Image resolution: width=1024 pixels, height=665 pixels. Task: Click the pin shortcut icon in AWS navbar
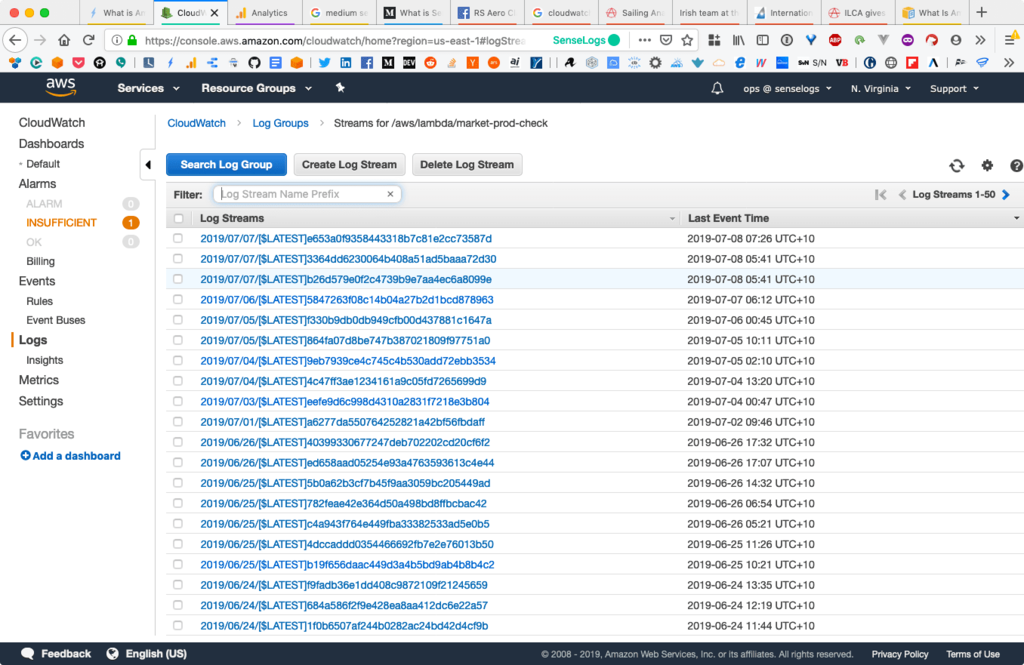[340, 88]
